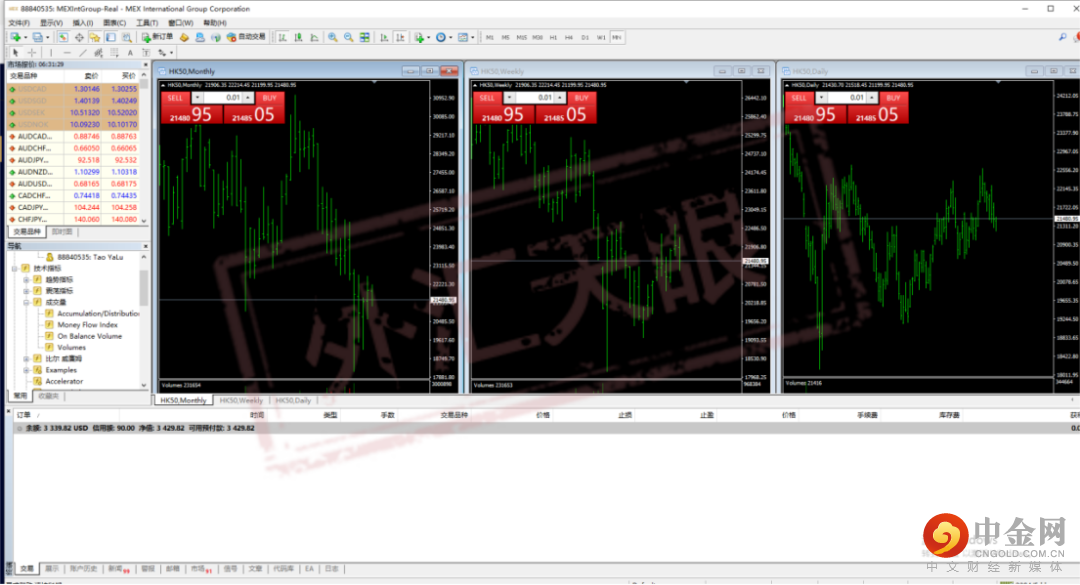Toggle the Data Window crosshair icon
This screenshot has height=585, width=1080.
point(79,37)
